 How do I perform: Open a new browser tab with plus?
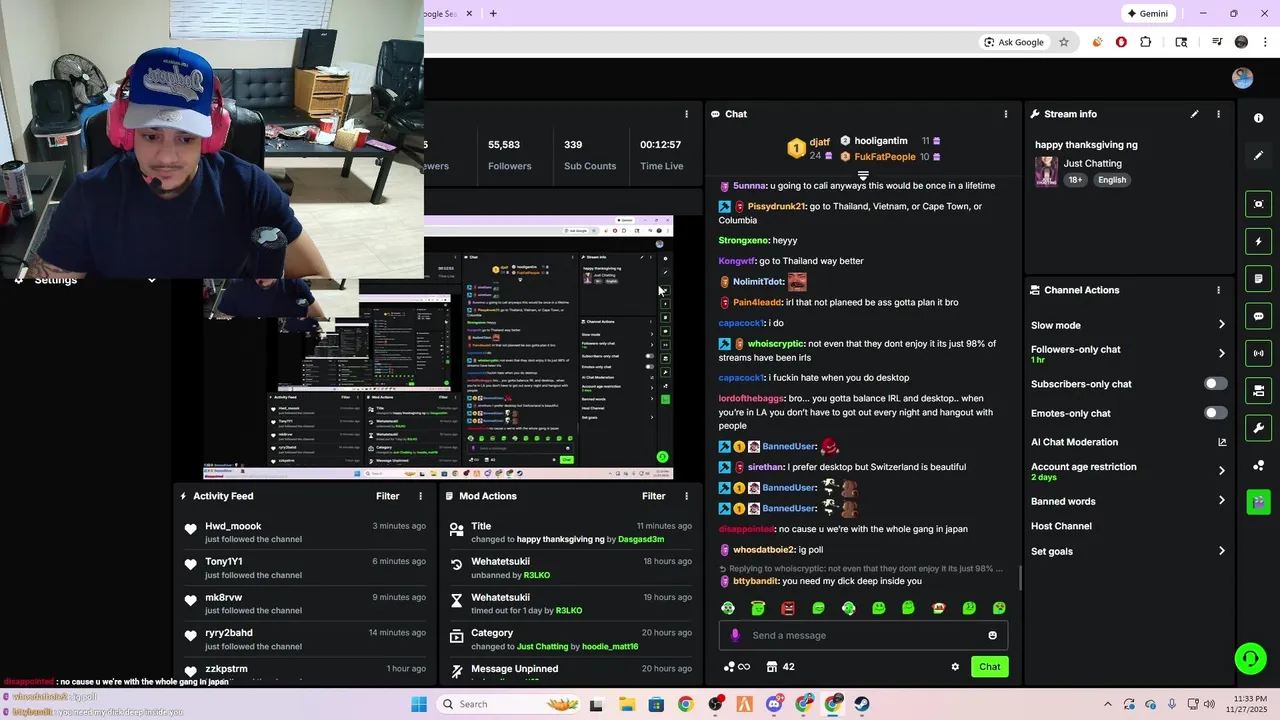pyautogui.click(x=493, y=13)
